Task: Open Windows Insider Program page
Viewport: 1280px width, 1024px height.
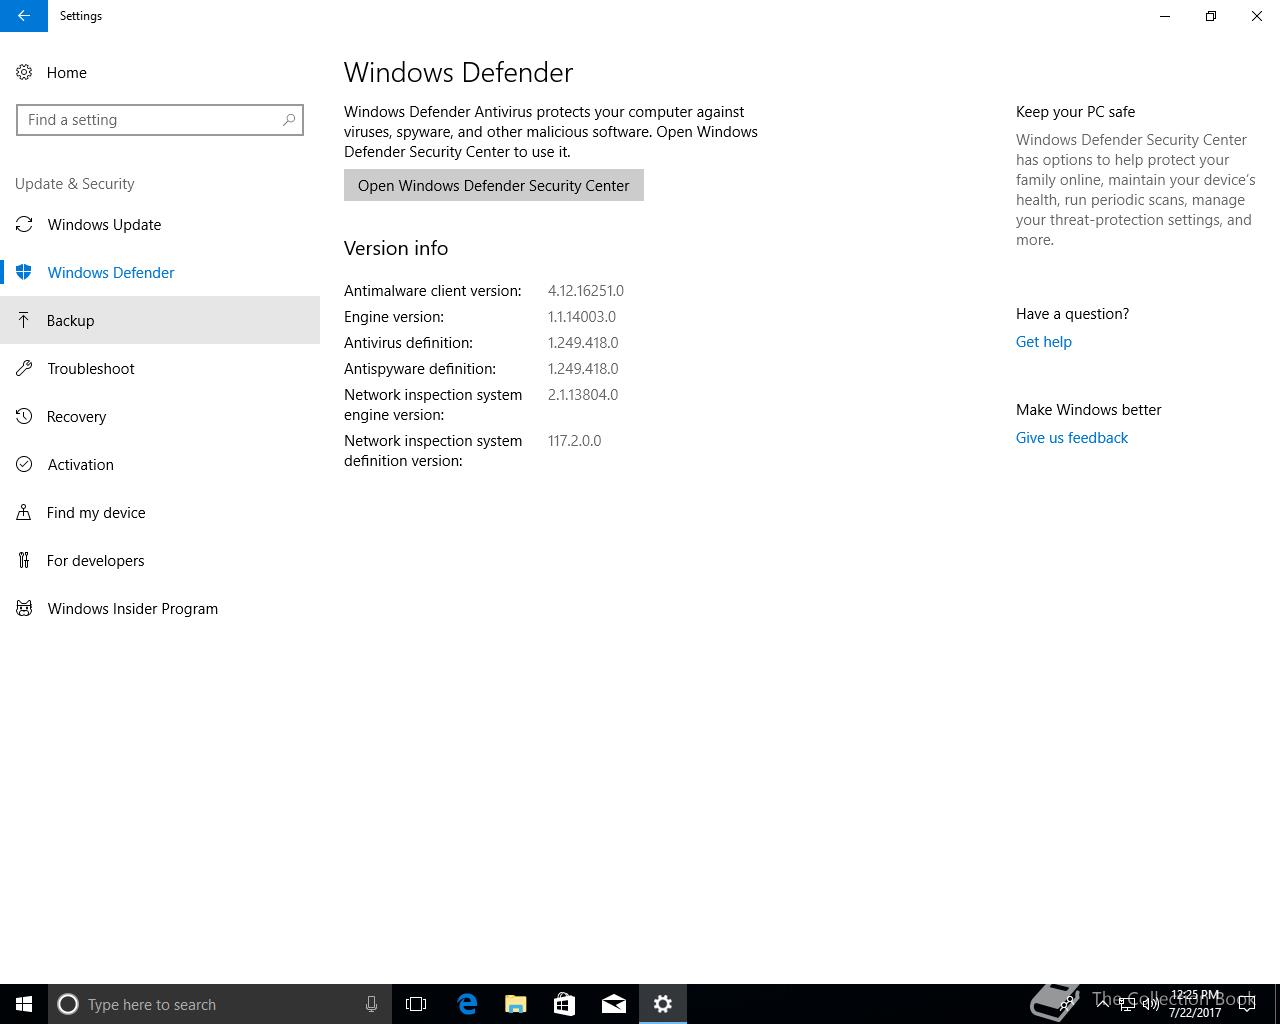Action: (160, 608)
